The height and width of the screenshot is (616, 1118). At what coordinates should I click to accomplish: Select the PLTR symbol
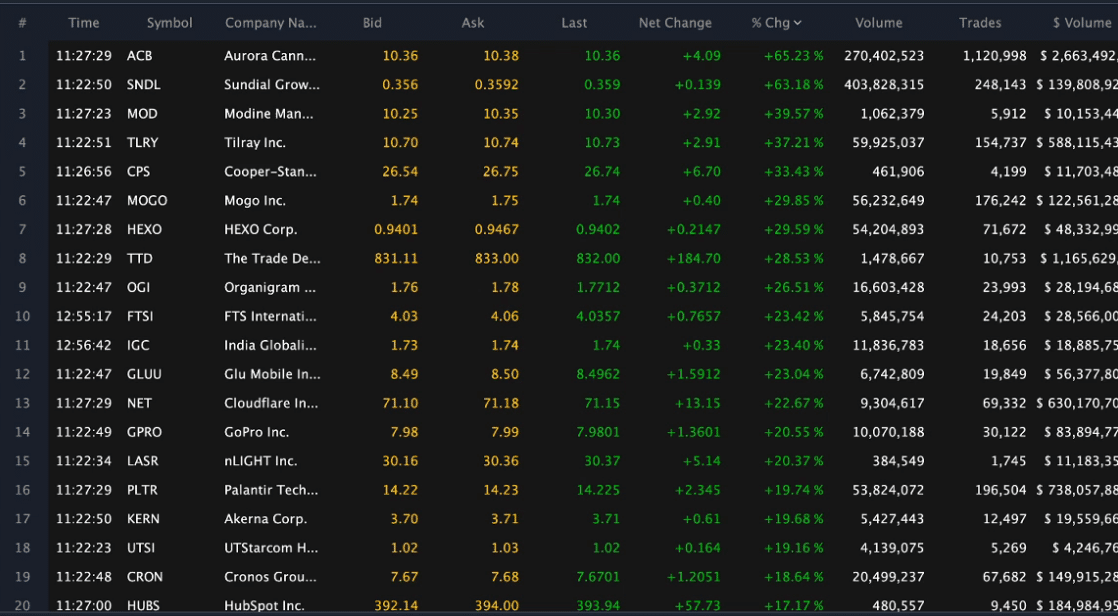point(142,491)
